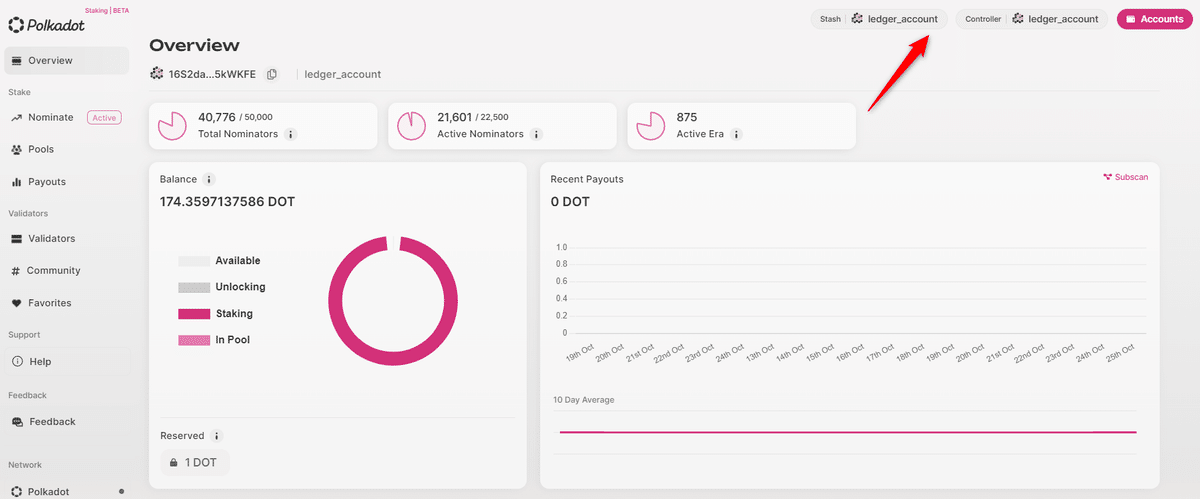Click the Staking legend swatch
The width and height of the screenshot is (1200, 499).
coord(194,314)
